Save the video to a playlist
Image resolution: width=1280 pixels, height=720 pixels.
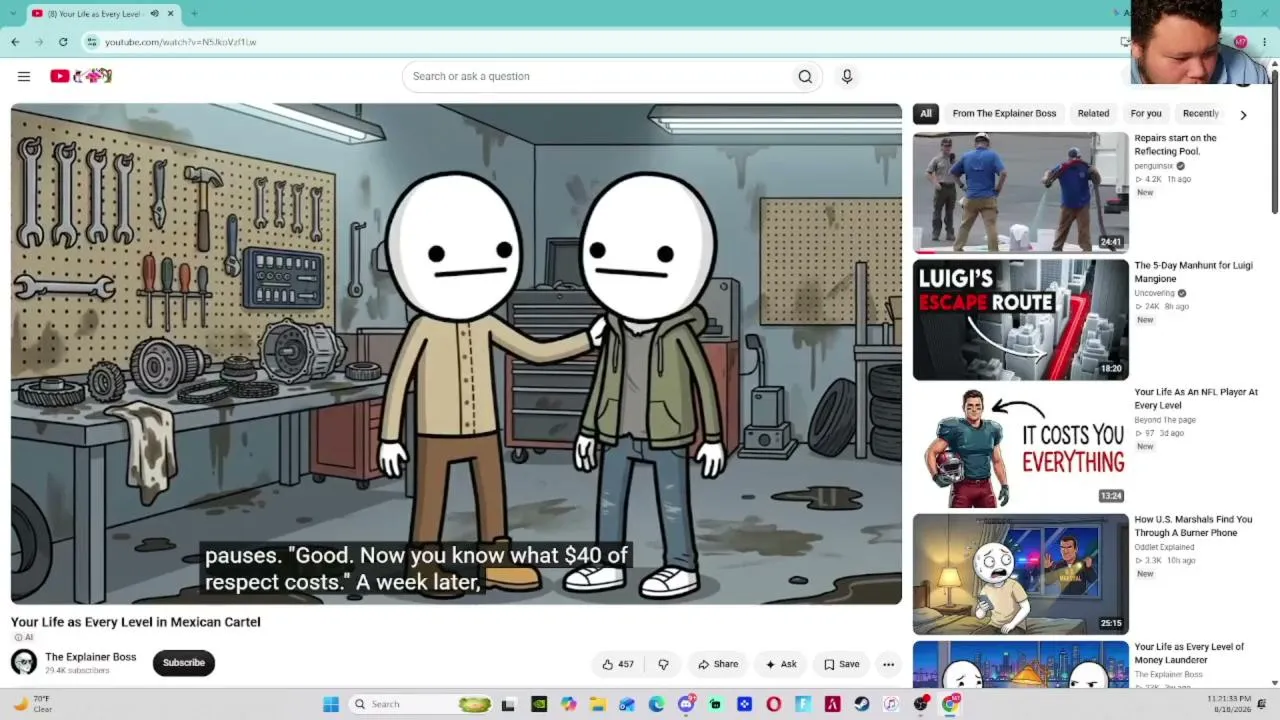click(x=842, y=664)
